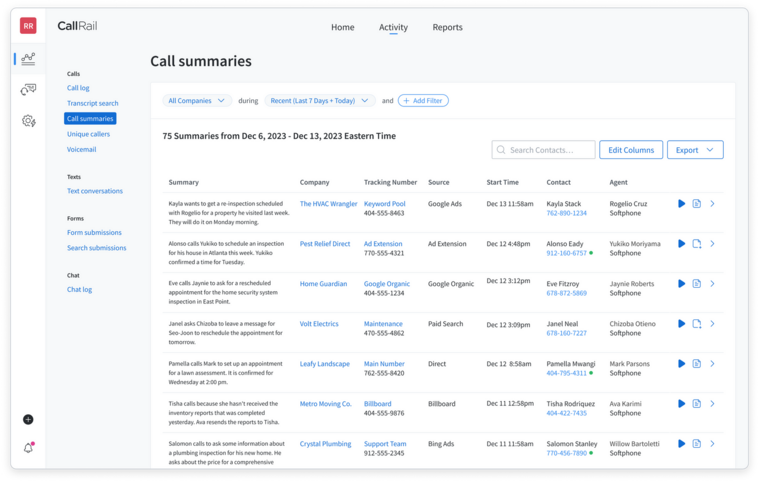759x482 pixels.
Task: Open the RR account avatar
Action: click(28, 26)
